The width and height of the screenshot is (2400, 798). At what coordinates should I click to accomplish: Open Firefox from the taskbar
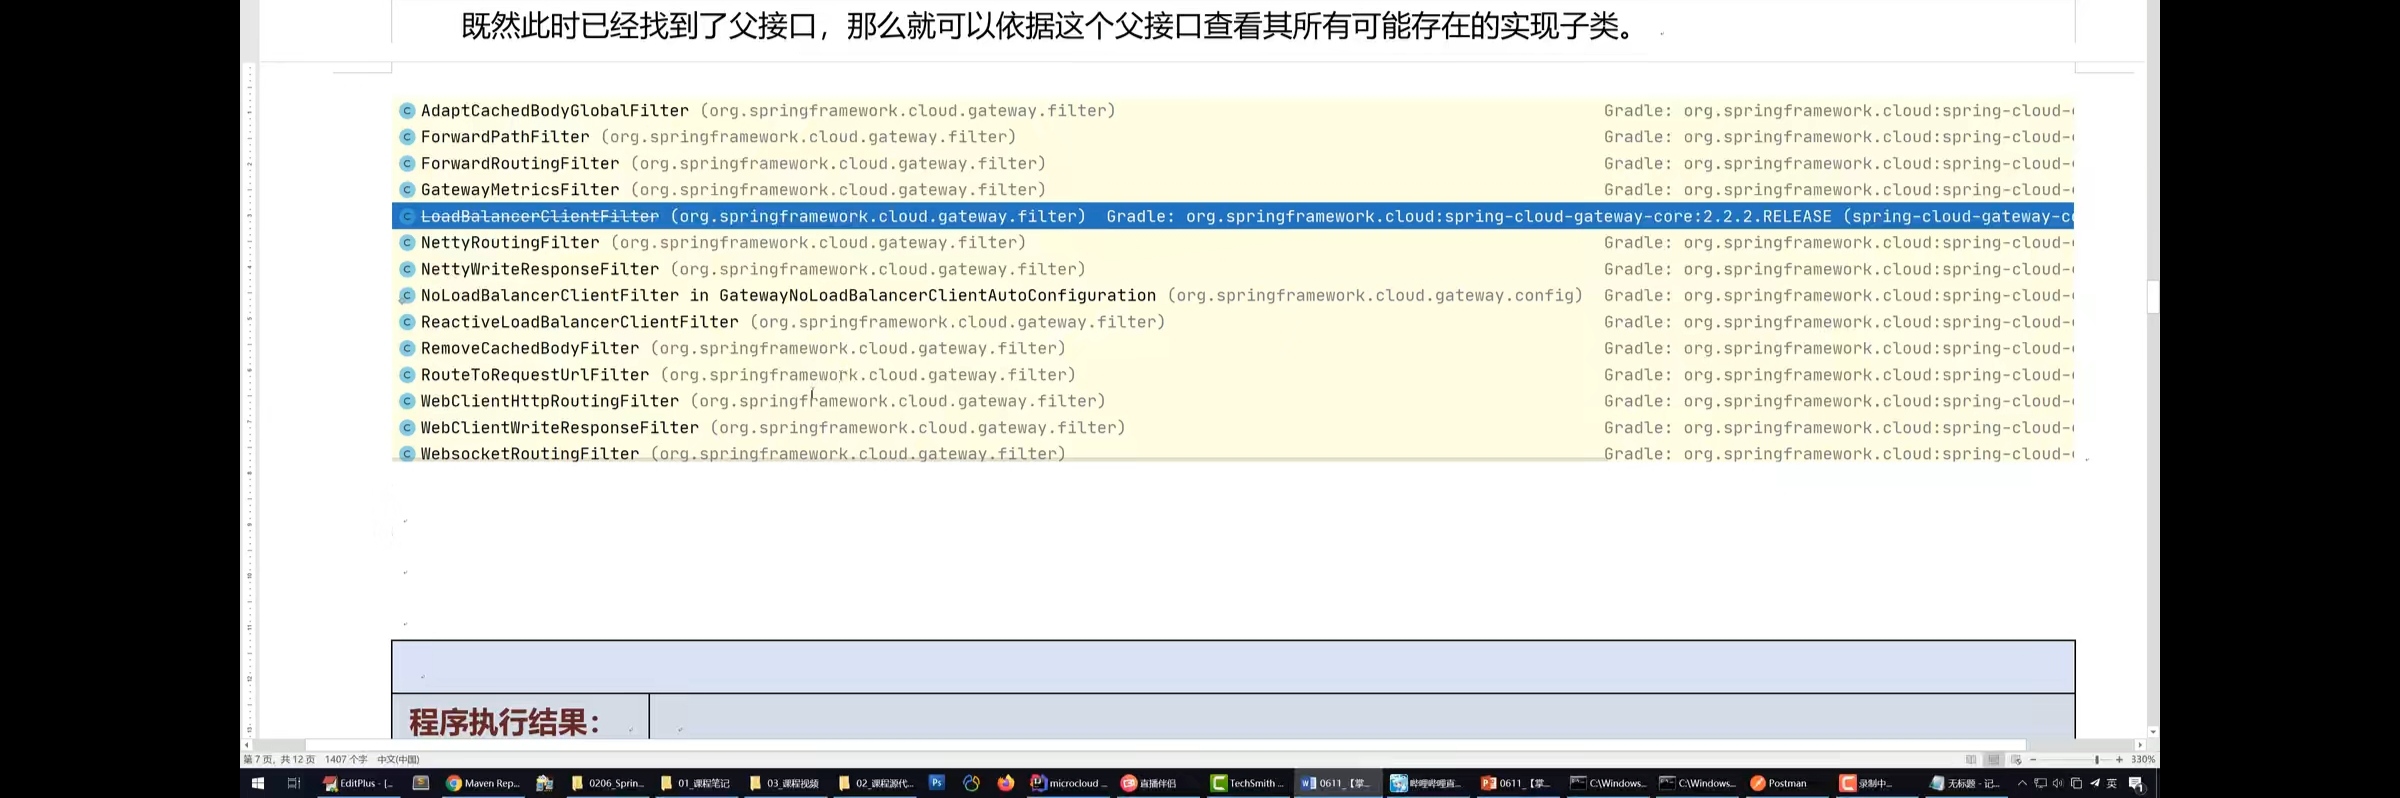click(x=1005, y=783)
